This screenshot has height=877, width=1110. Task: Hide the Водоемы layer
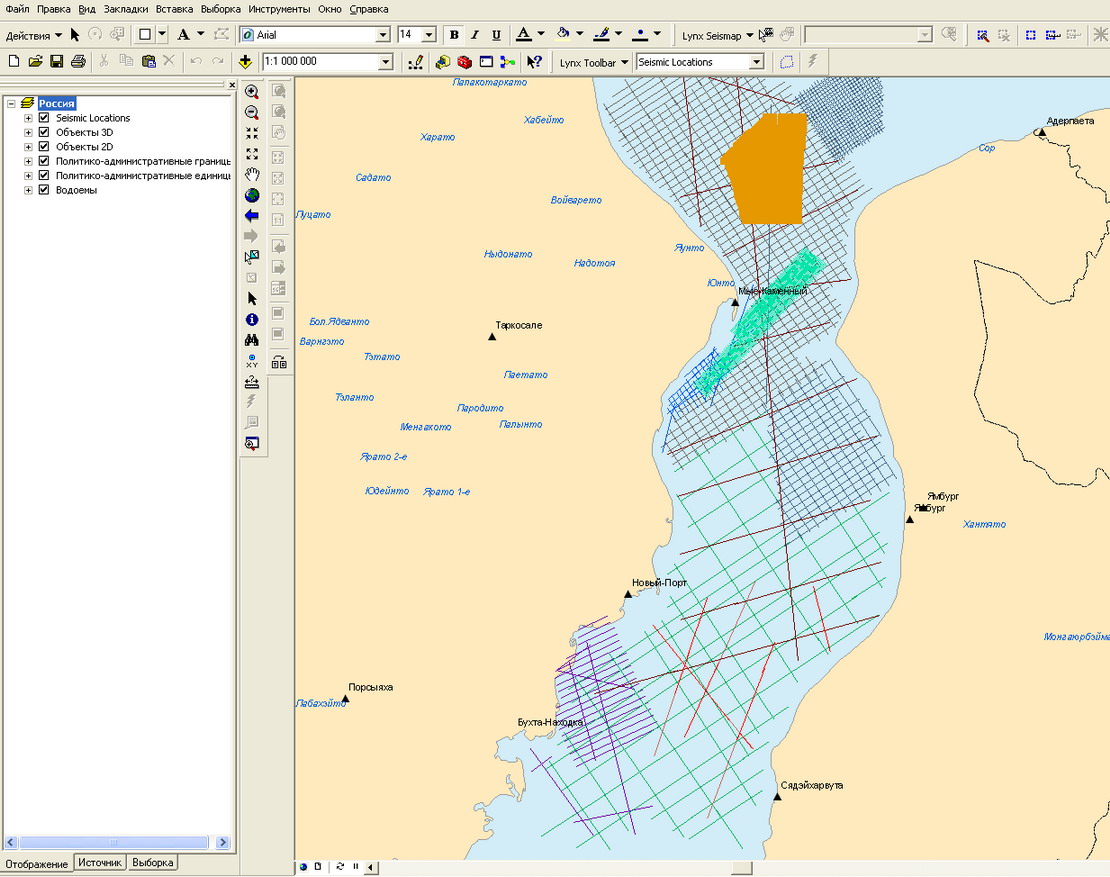tap(44, 190)
